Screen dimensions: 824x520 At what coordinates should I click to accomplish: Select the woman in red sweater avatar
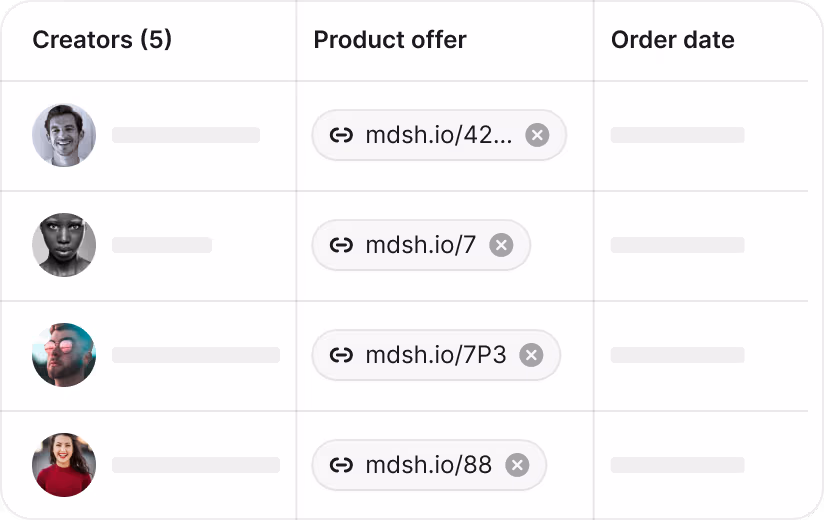64,465
